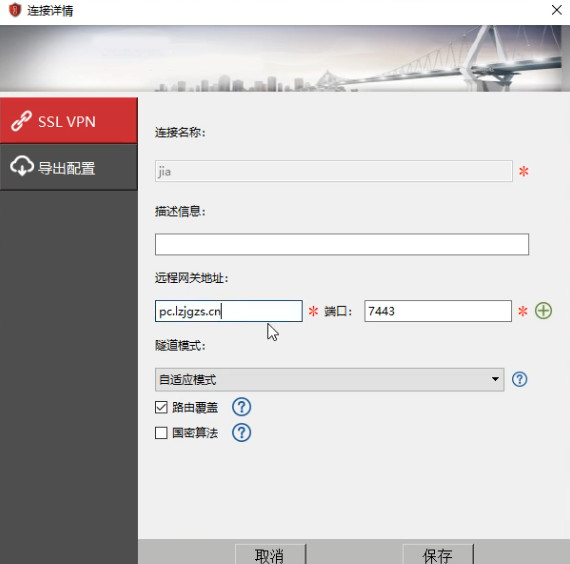Close the 连接详情 dialog window
Image resolution: width=570 pixels, height=564 pixels.
coord(557,10)
